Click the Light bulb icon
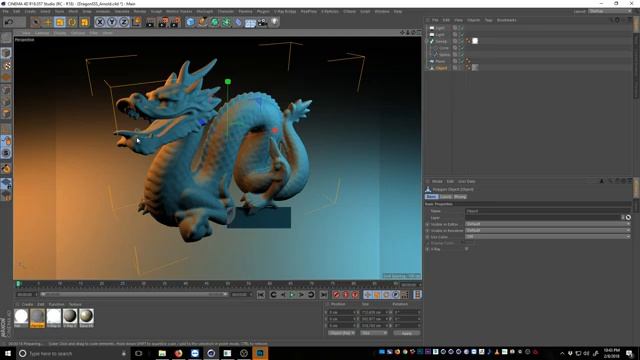This screenshot has width=640, height=360. [x=275, y=22]
